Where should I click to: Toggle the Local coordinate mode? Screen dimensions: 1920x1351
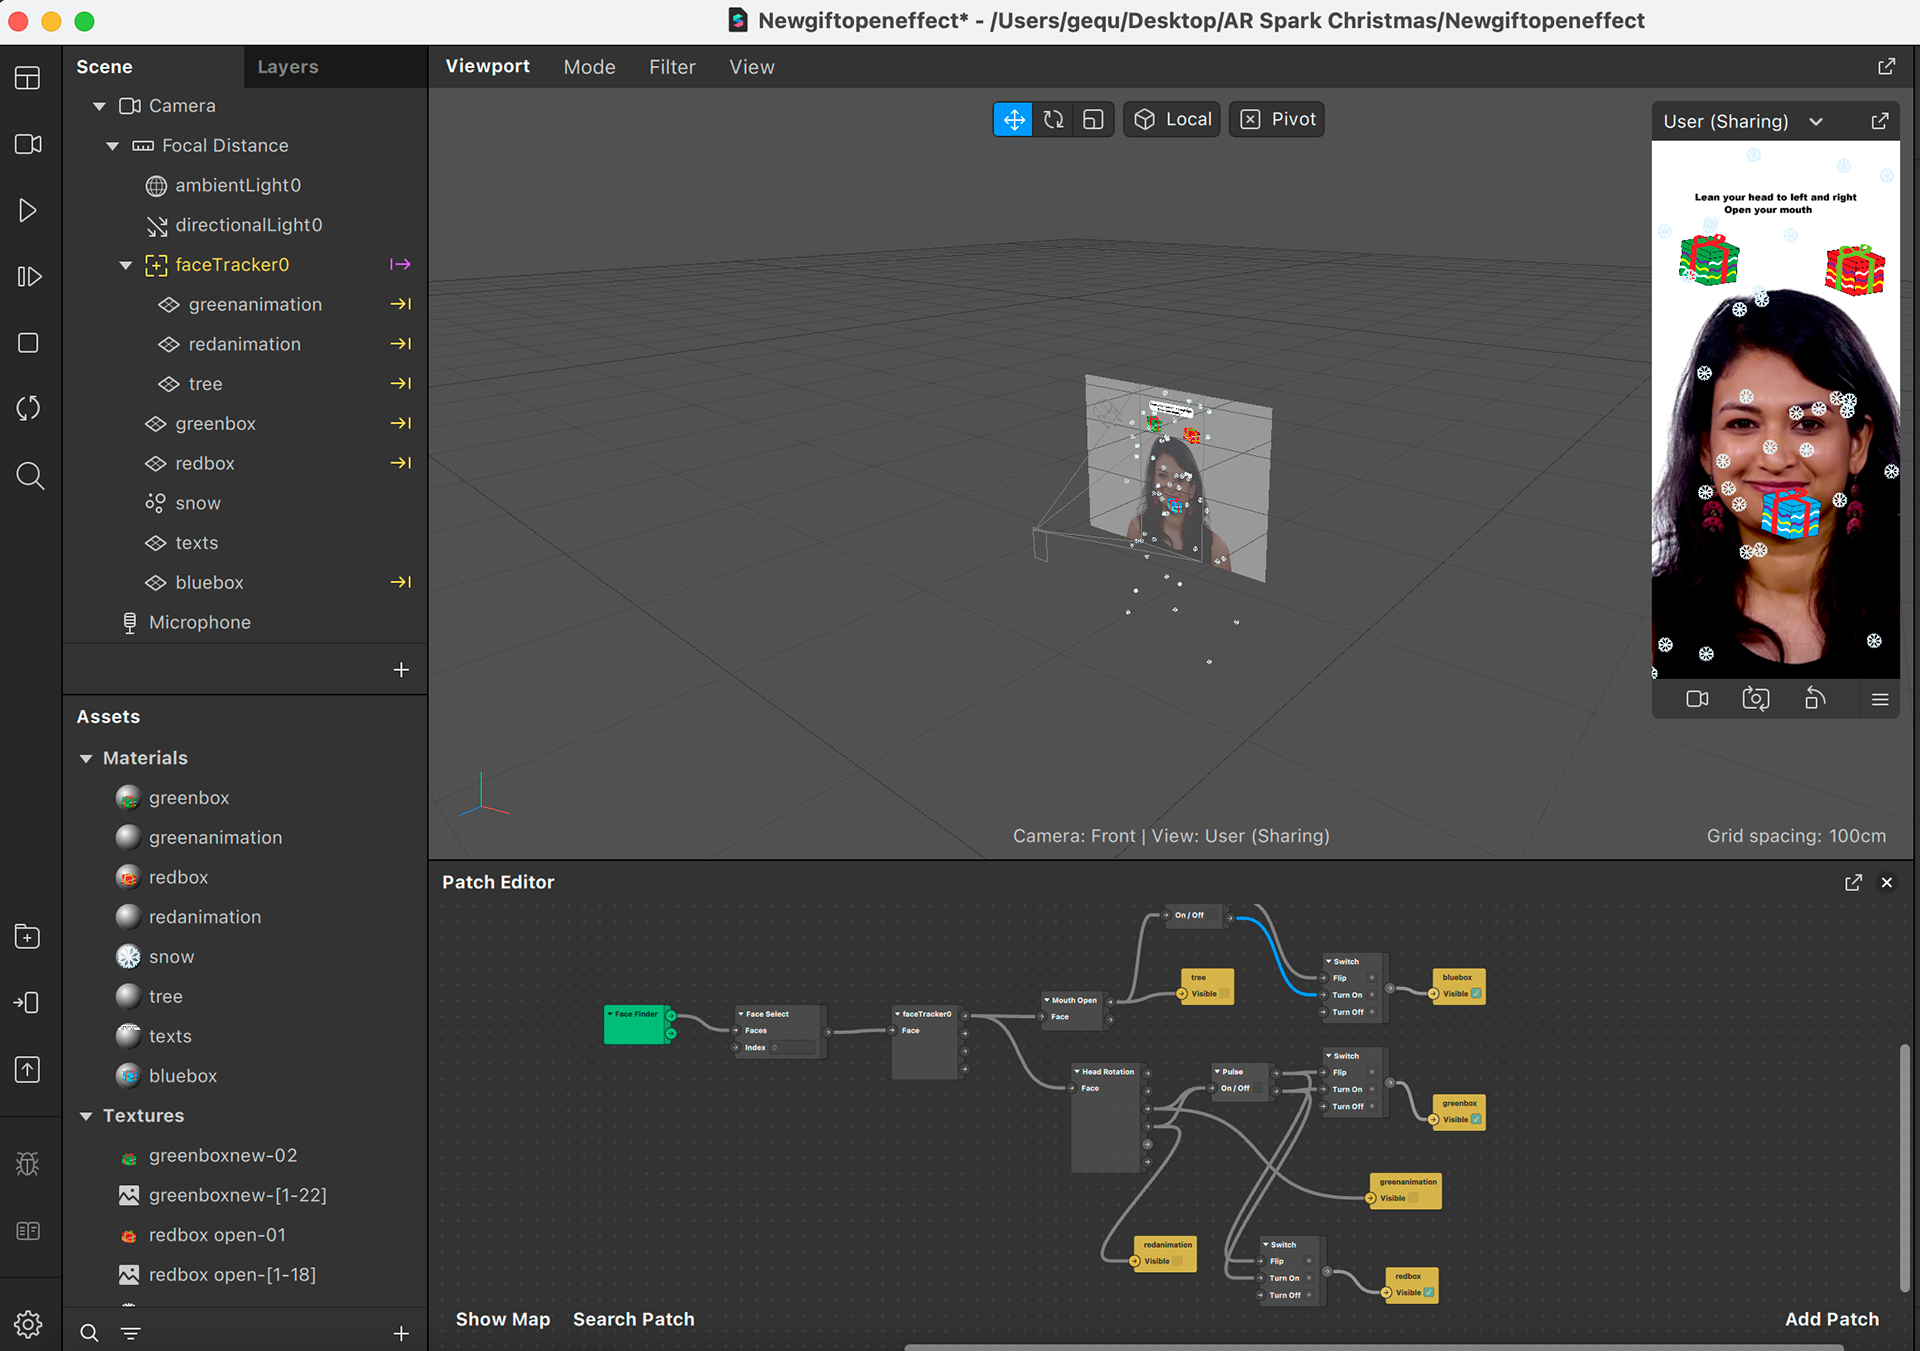[x=1172, y=119]
